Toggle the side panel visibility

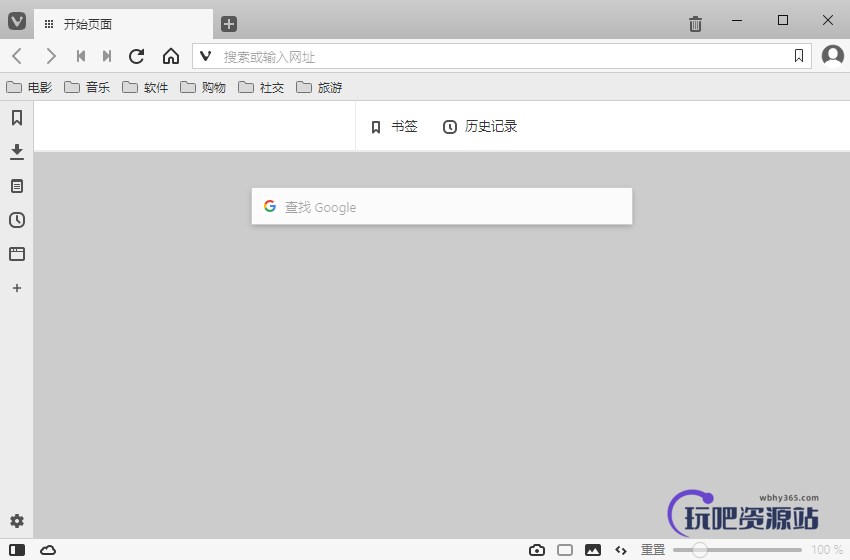point(17,550)
